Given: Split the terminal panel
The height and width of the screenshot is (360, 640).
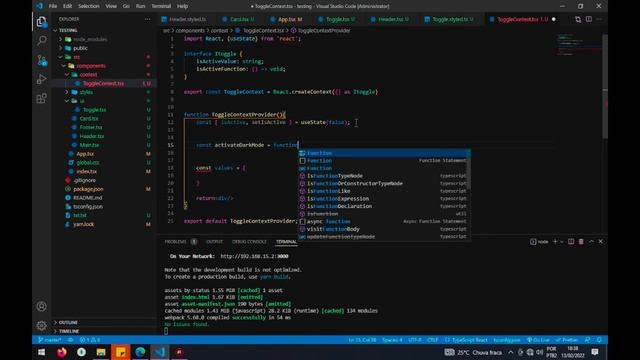Looking at the screenshot, I should (571, 242).
